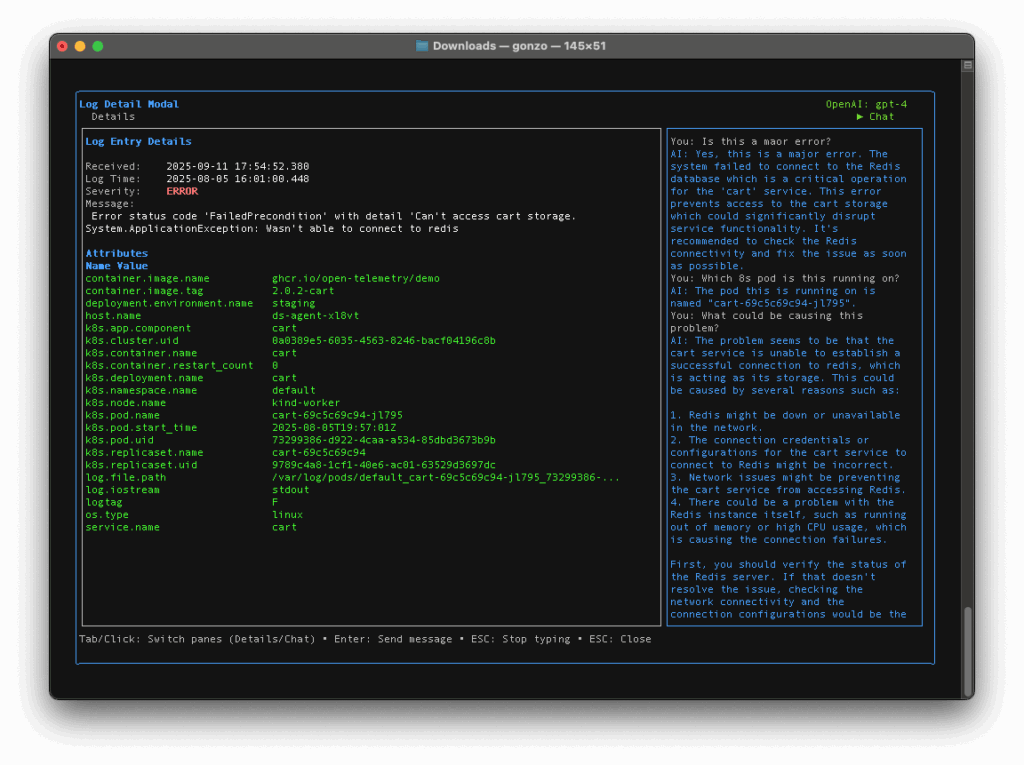Screen dimensions: 1024x765
Task: Click the green arrow beside Chat
Action: 860,117
